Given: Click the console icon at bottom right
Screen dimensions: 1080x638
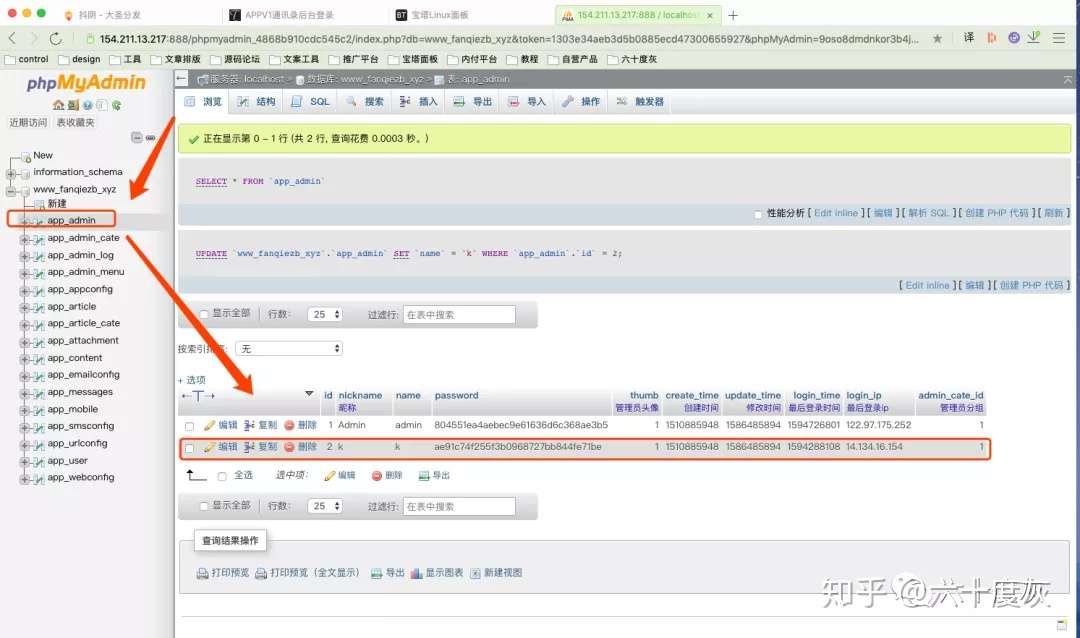Looking at the screenshot, I should [1061, 624].
